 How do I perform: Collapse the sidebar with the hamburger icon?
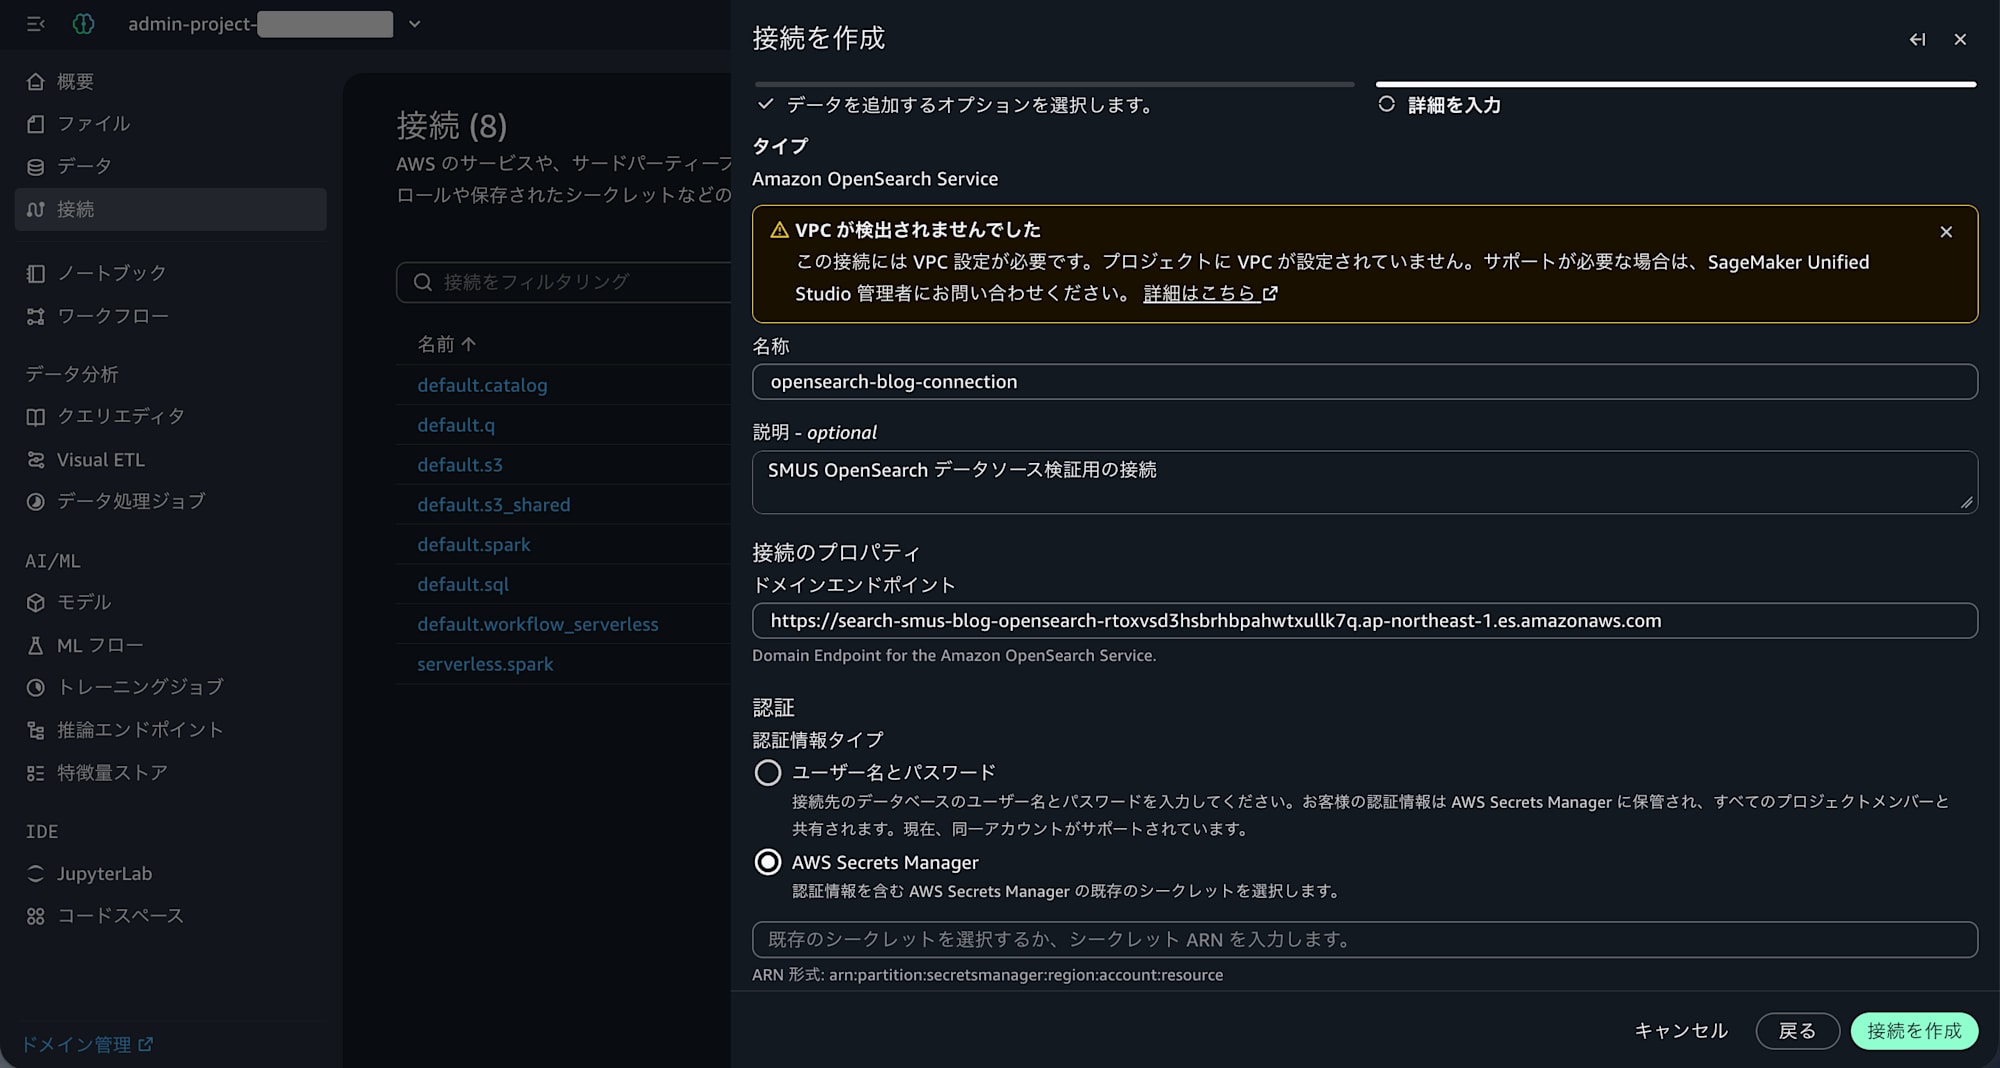pyautogui.click(x=36, y=24)
